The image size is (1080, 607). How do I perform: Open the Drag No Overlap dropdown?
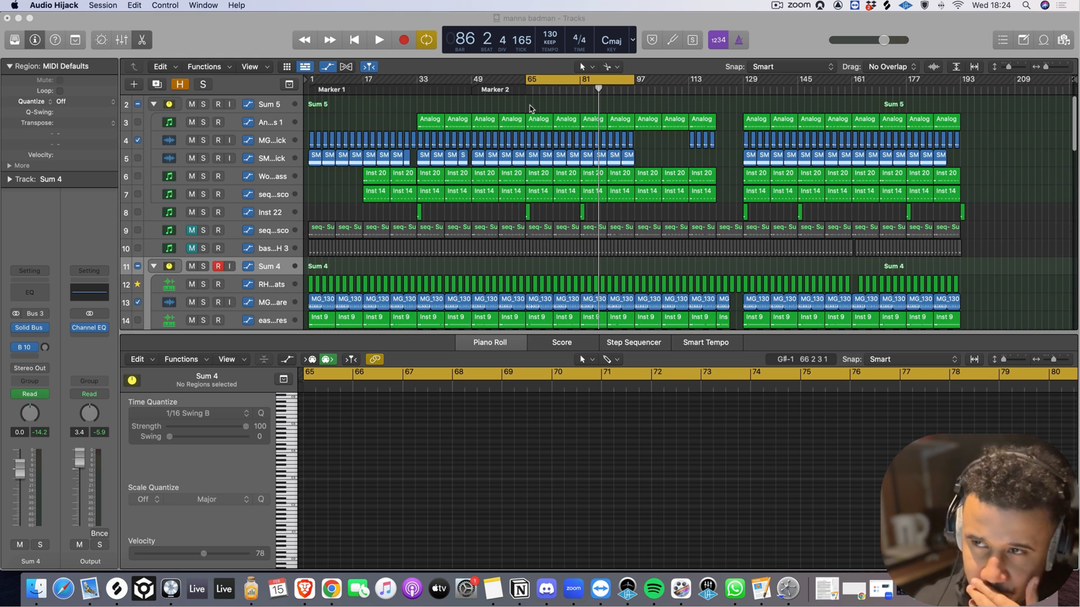[x=892, y=67]
